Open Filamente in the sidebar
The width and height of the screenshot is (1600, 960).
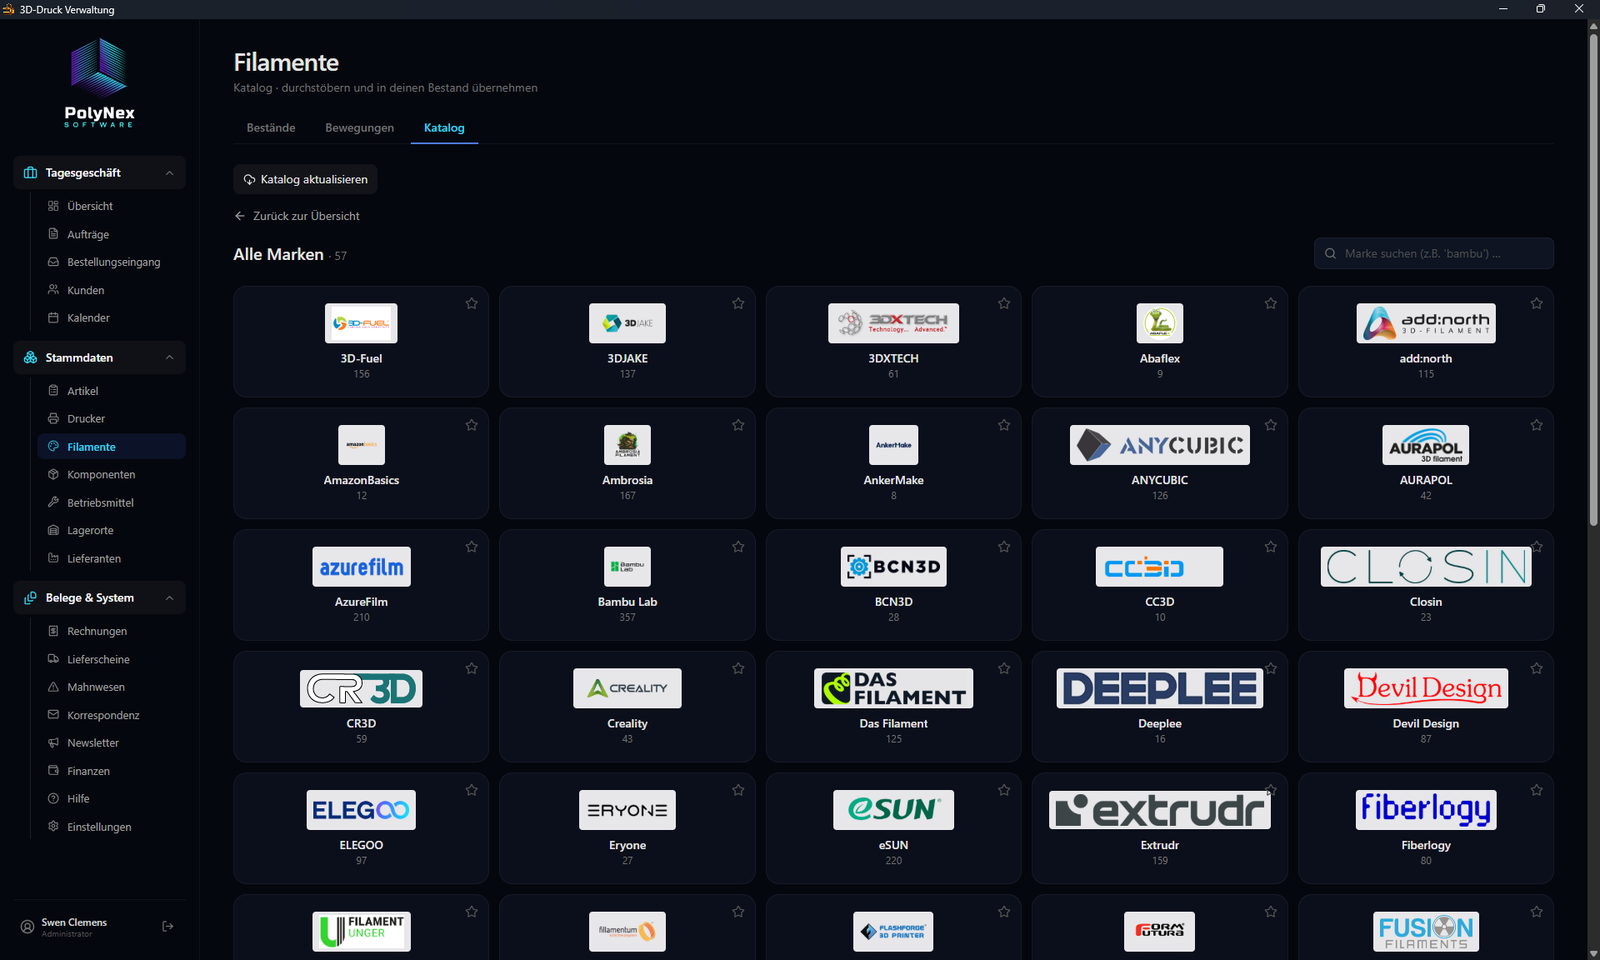[x=111, y=447]
